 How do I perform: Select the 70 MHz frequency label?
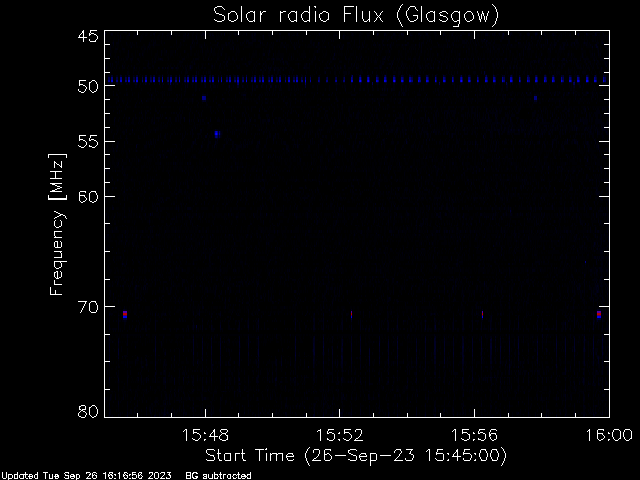[88, 307]
